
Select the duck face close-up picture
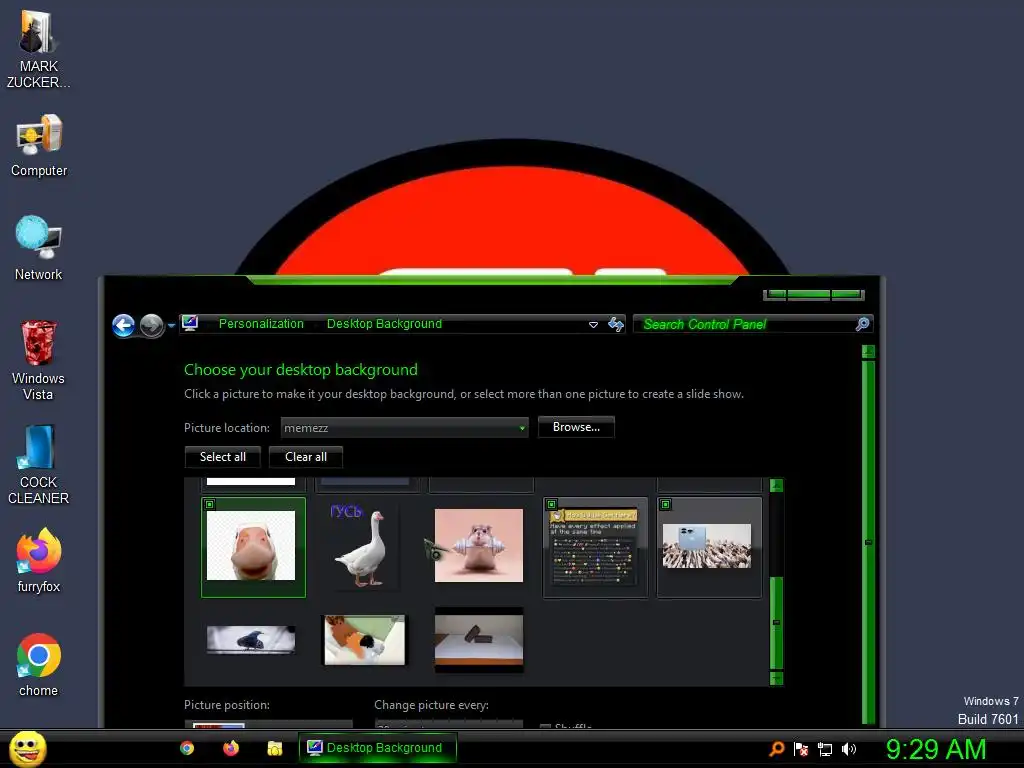(253, 547)
